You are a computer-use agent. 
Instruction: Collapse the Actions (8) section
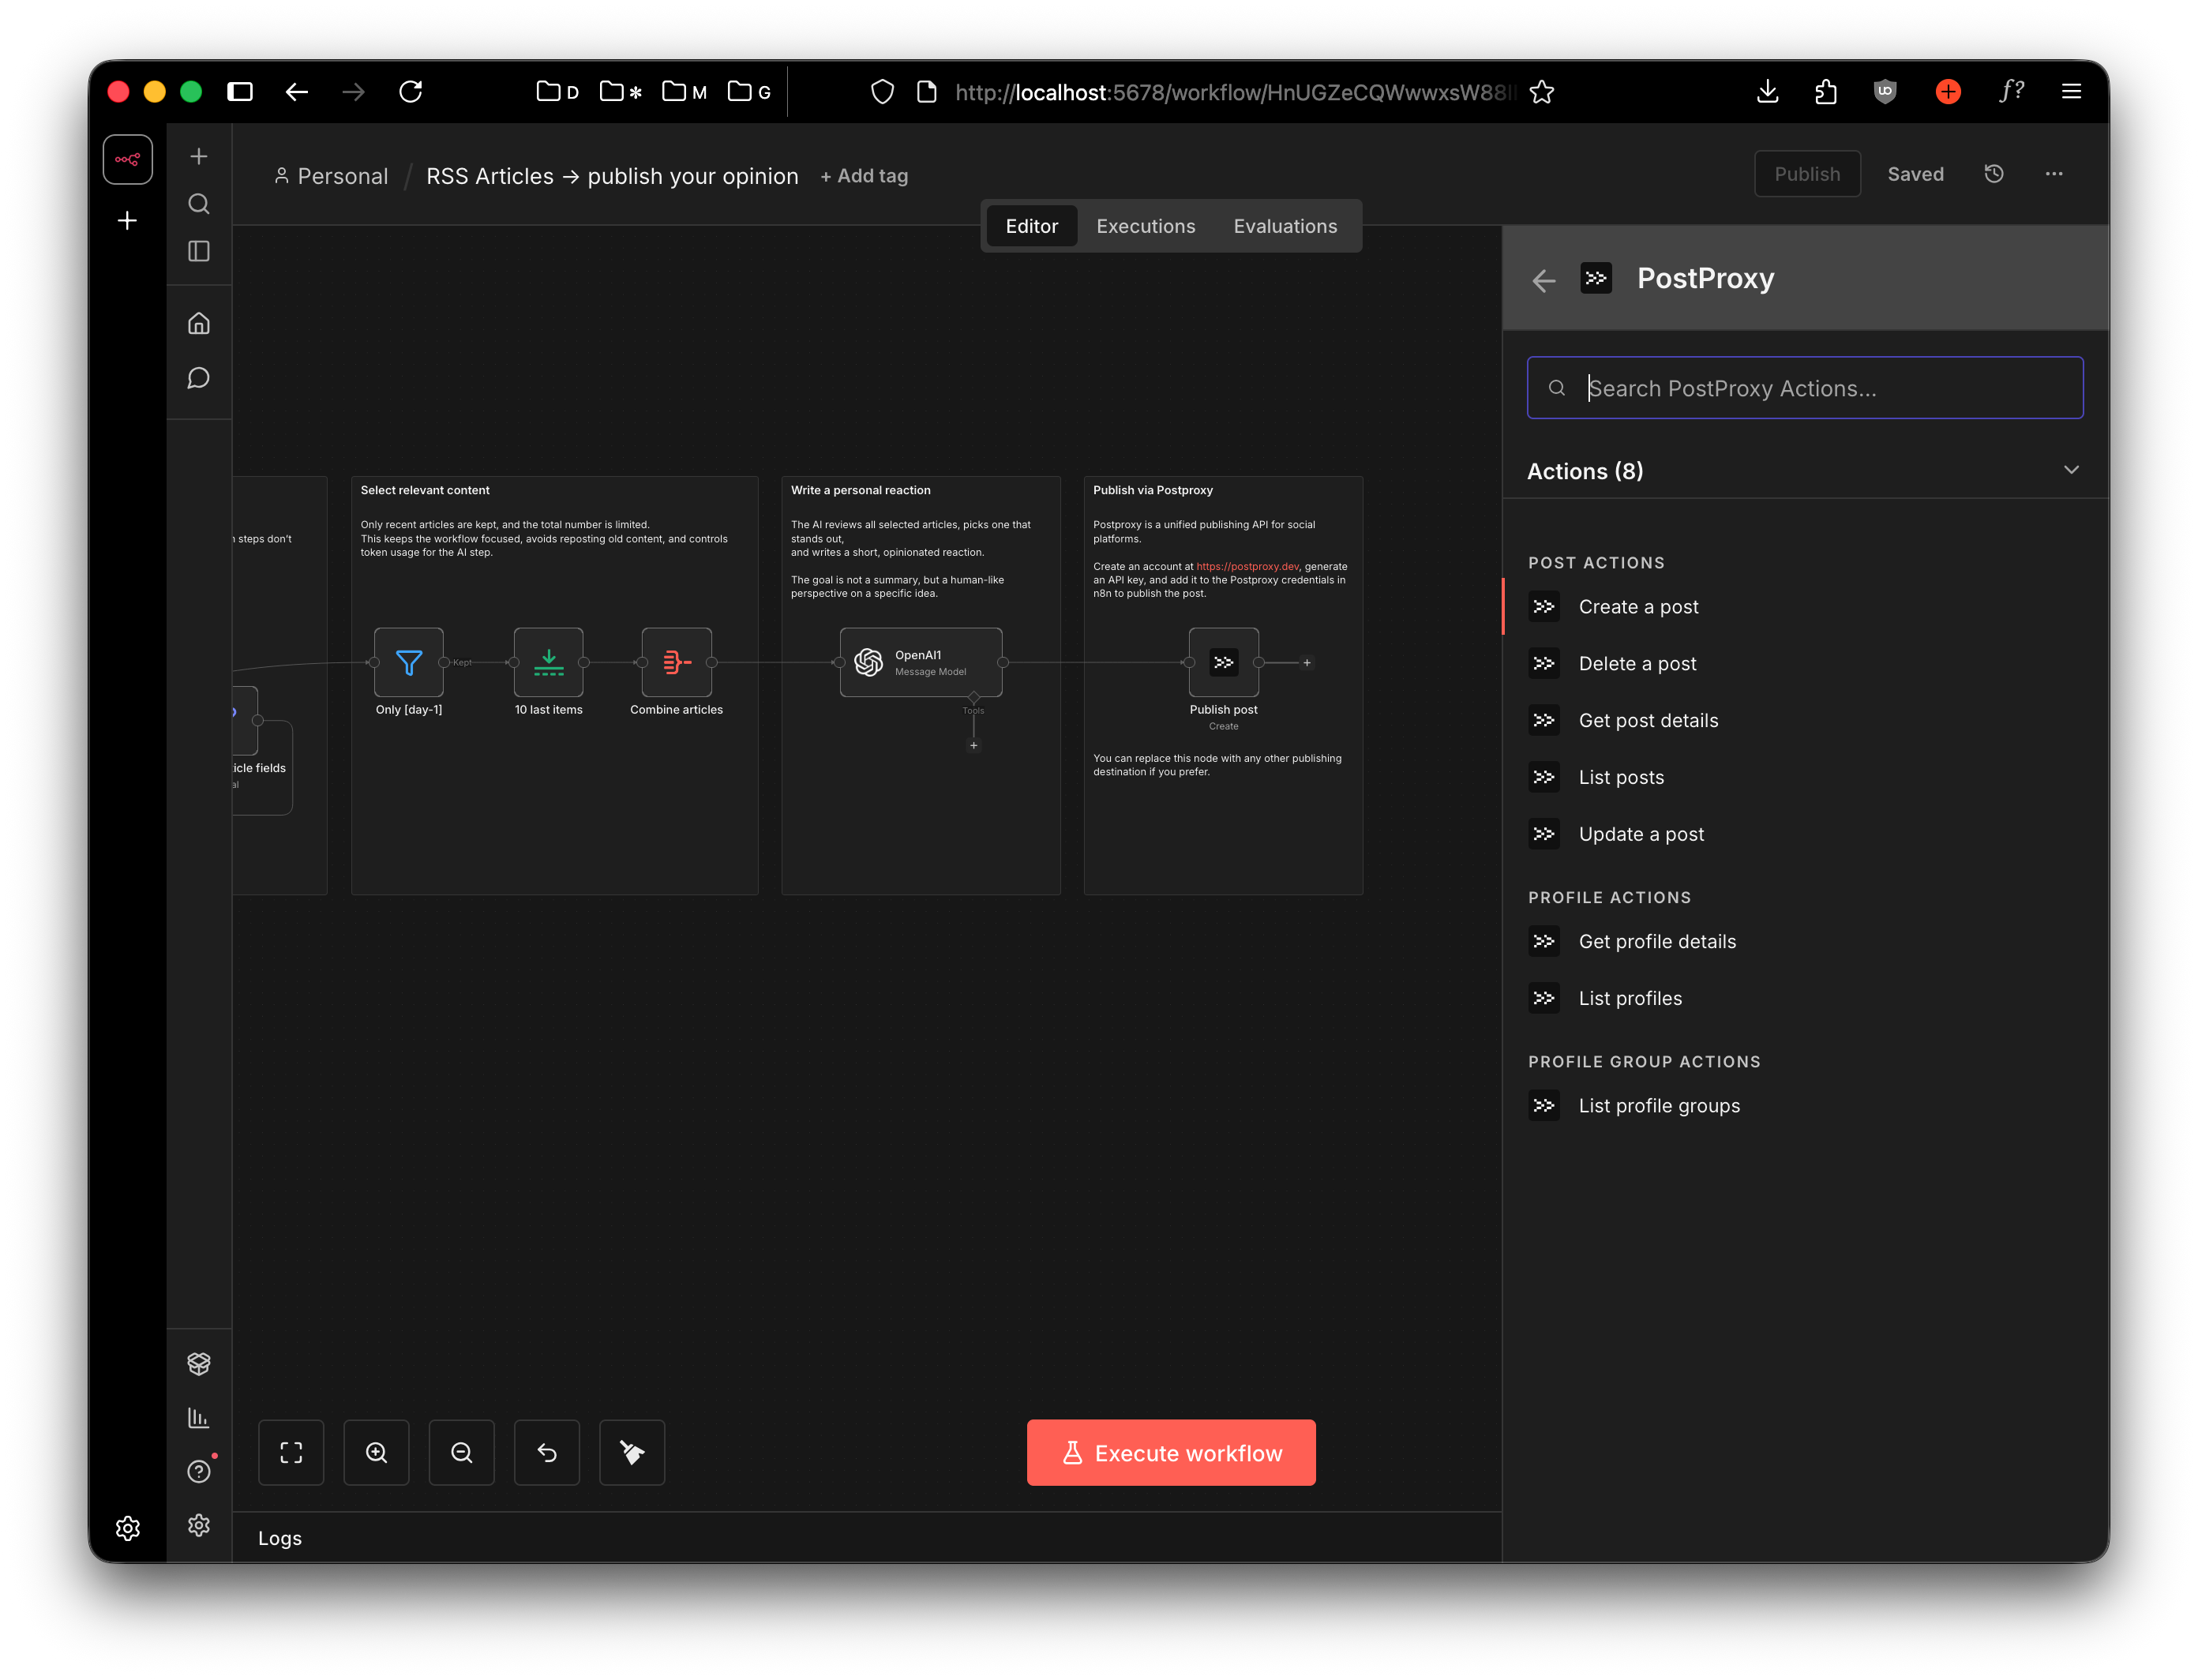[x=2070, y=470]
